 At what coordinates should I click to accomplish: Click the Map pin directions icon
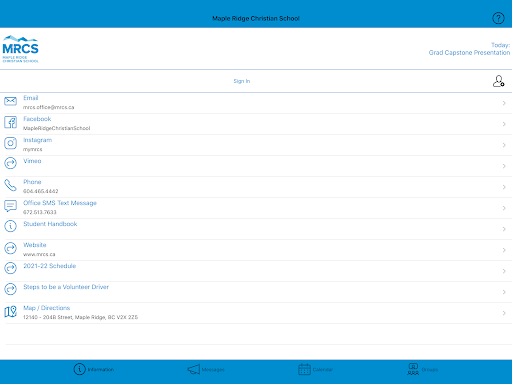[10, 312]
